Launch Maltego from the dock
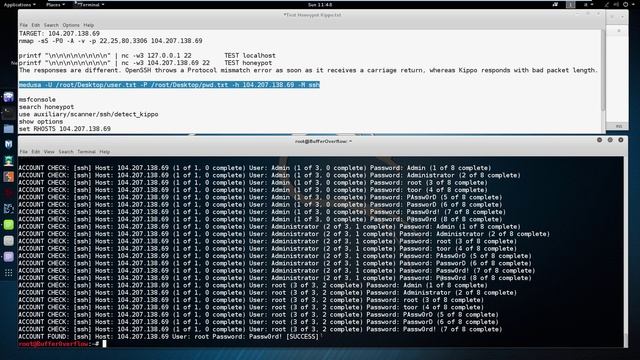 (x=9, y=209)
